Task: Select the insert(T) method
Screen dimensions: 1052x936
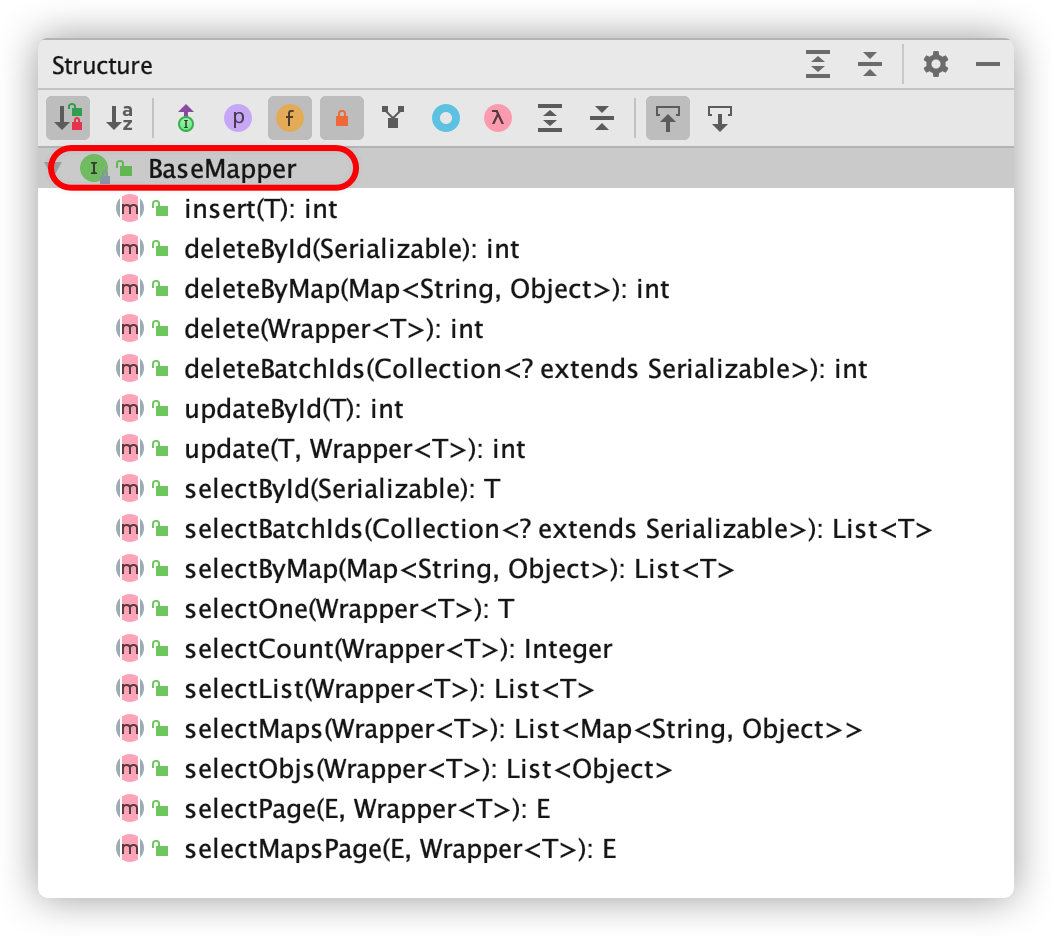Action: (260, 209)
